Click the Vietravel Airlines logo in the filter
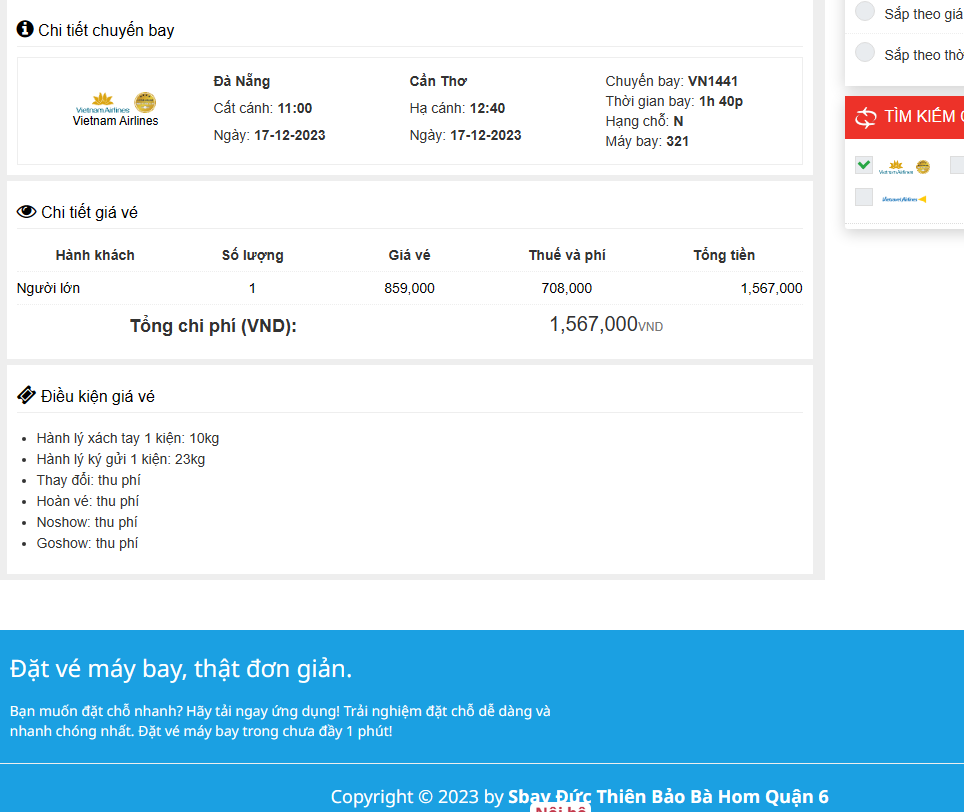 click(x=903, y=199)
